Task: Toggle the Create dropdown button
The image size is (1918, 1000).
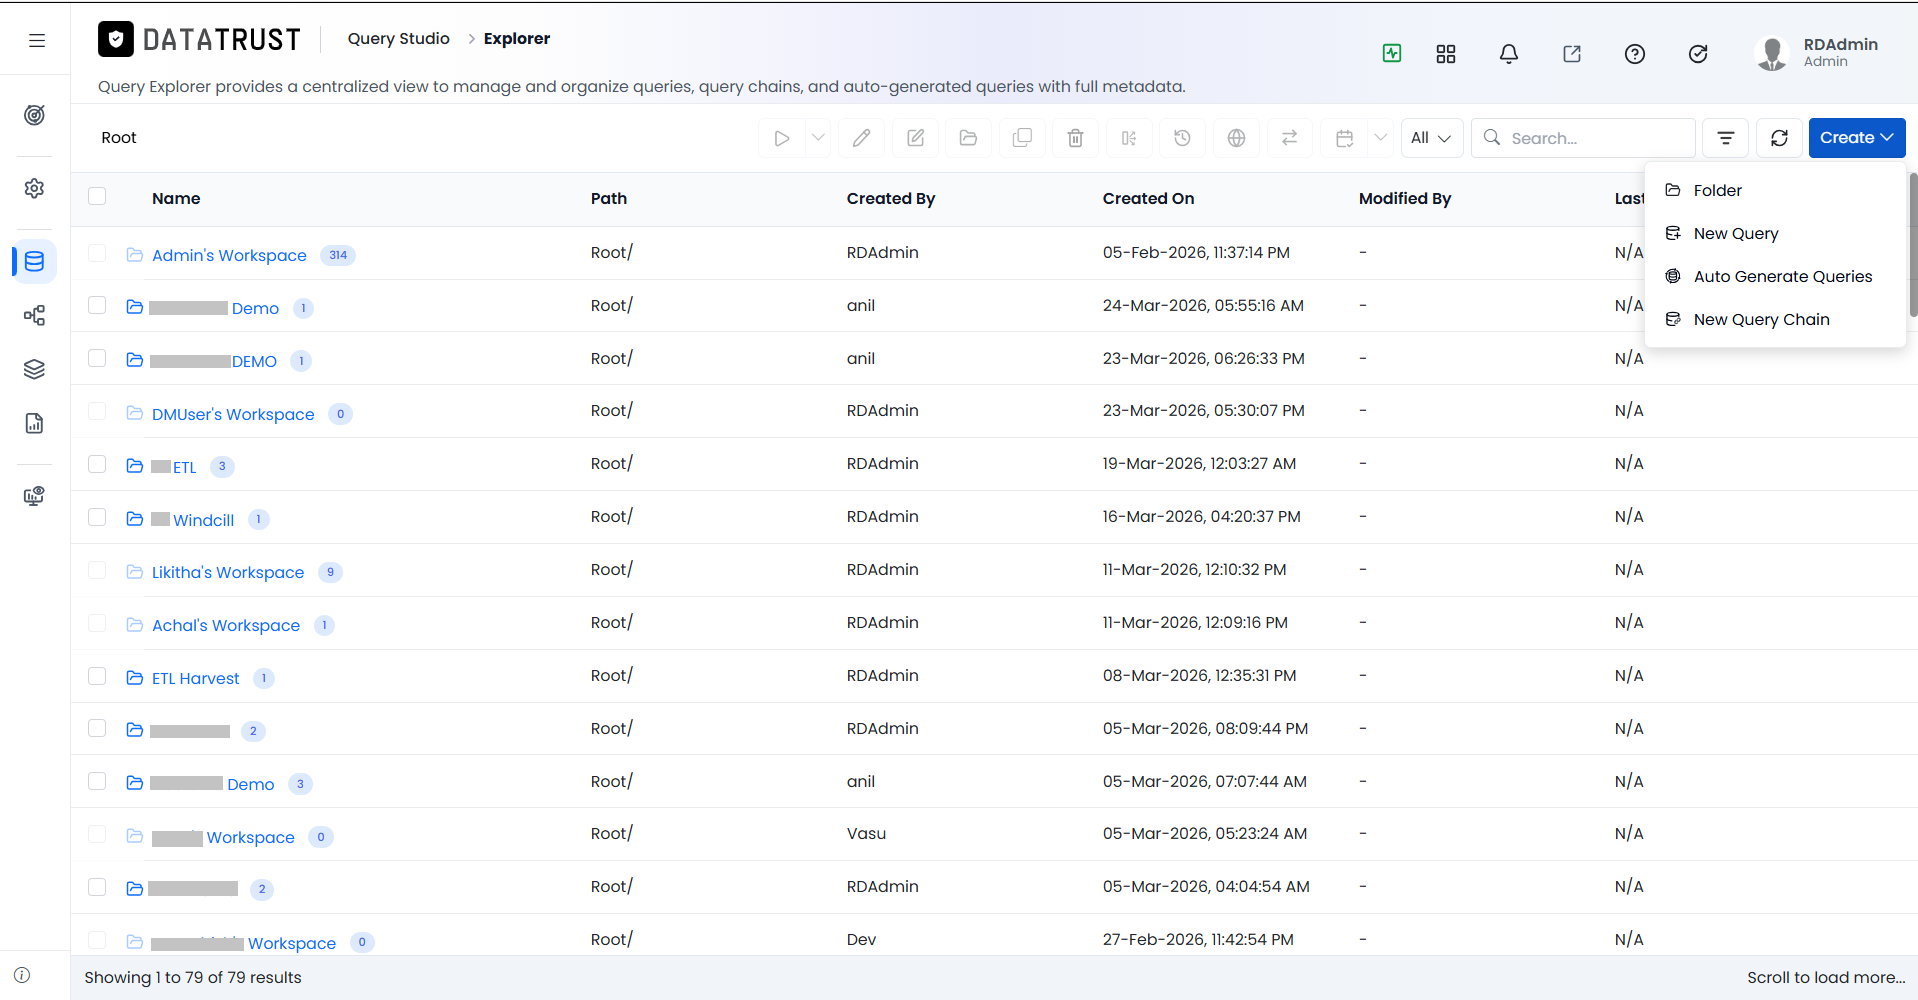Action: pyautogui.click(x=1857, y=138)
